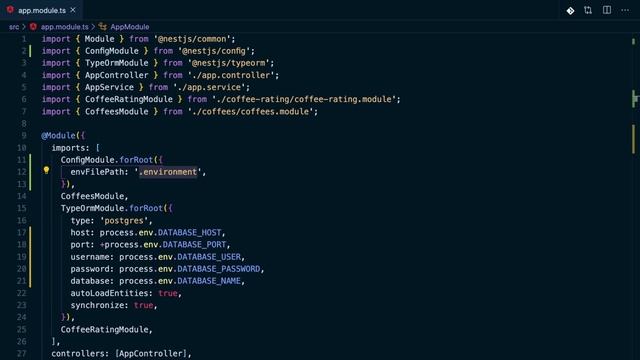Viewport: 640px width, 360px height.
Task: Click the imports: property key
Action: [70, 148]
